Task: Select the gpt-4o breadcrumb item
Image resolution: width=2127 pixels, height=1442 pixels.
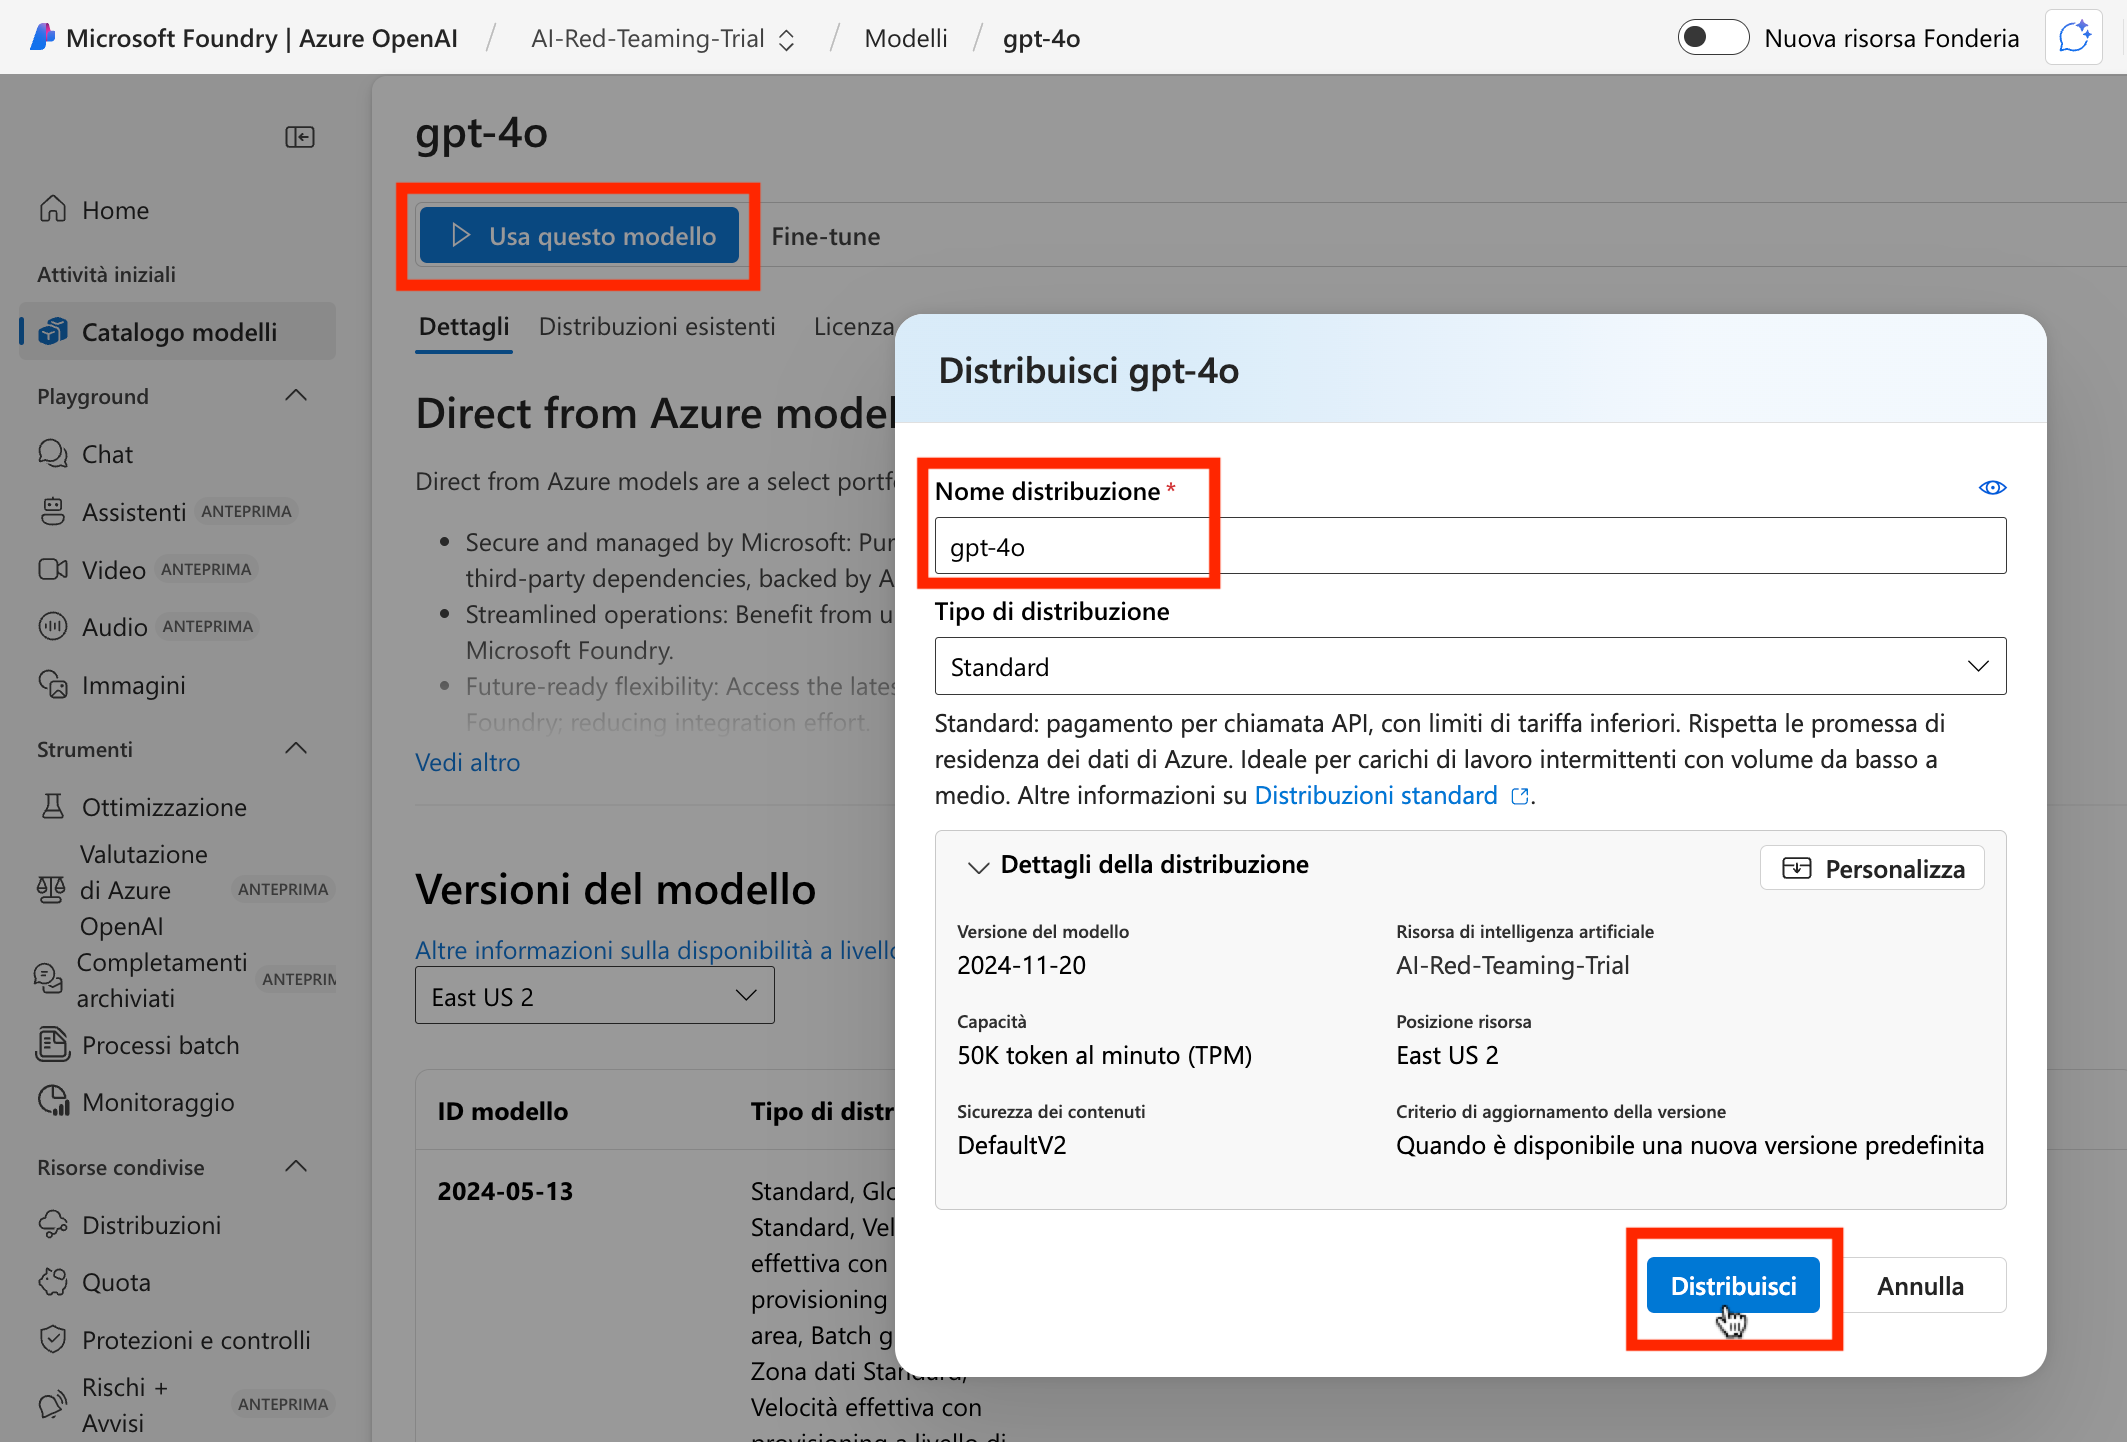Action: [1041, 38]
